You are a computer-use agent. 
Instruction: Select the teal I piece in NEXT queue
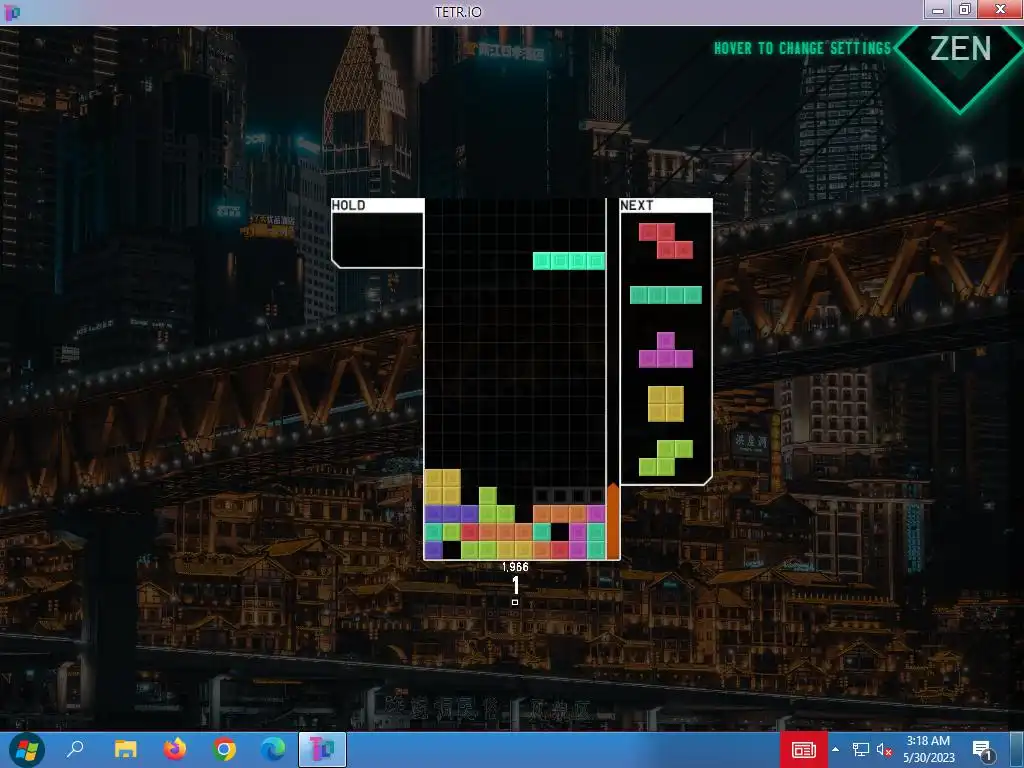click(x=665, y=295)
